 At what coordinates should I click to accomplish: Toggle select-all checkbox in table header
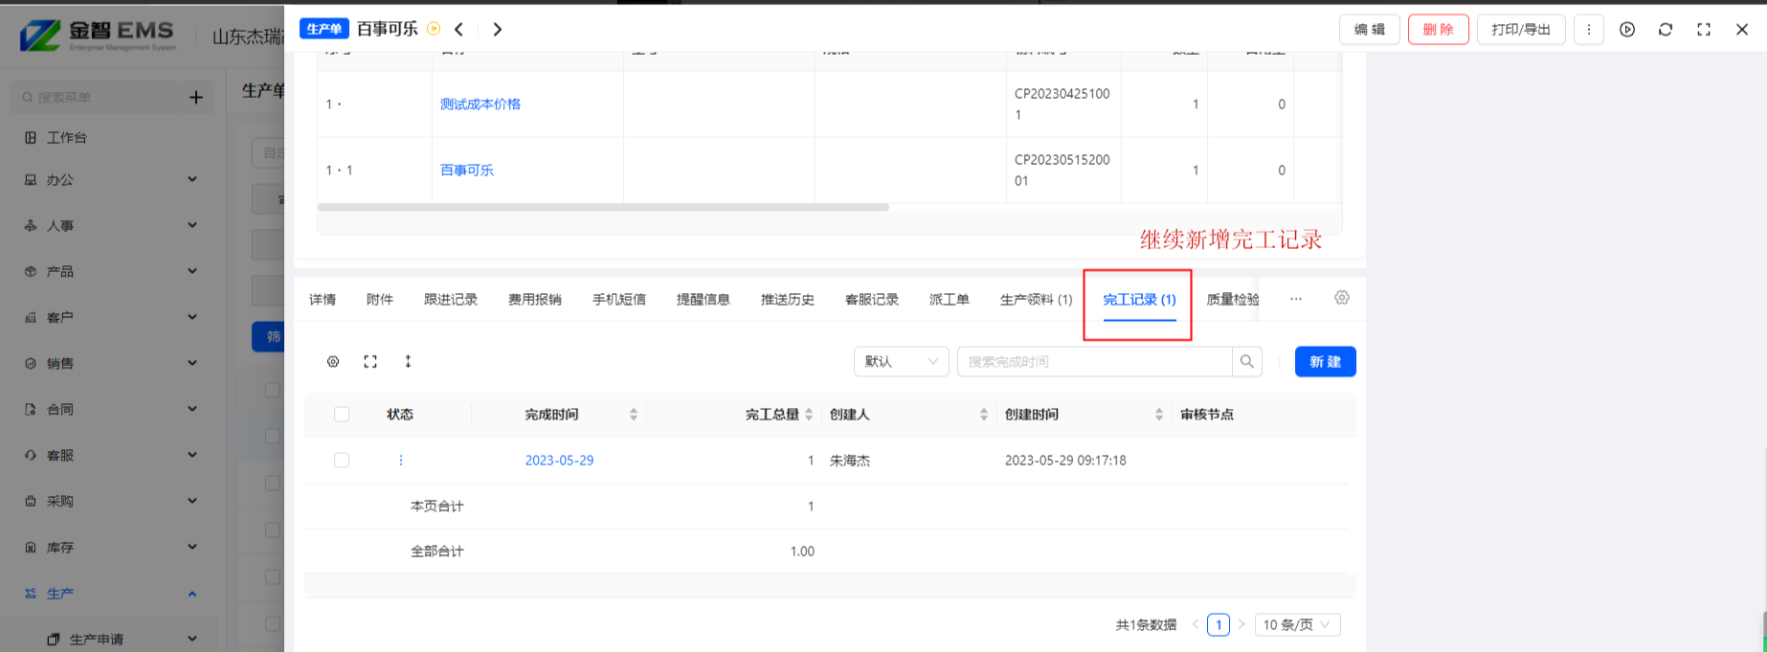[342, 414]
